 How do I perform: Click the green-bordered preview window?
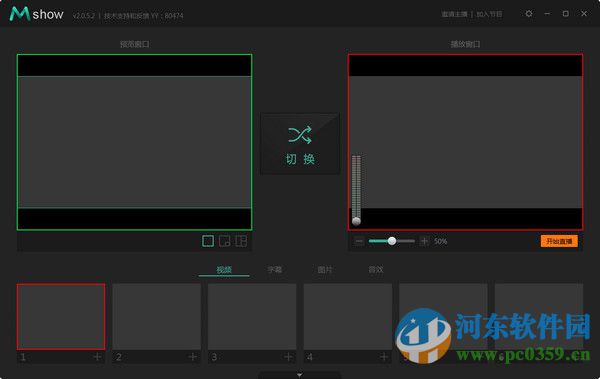click(x=134, y=142)
